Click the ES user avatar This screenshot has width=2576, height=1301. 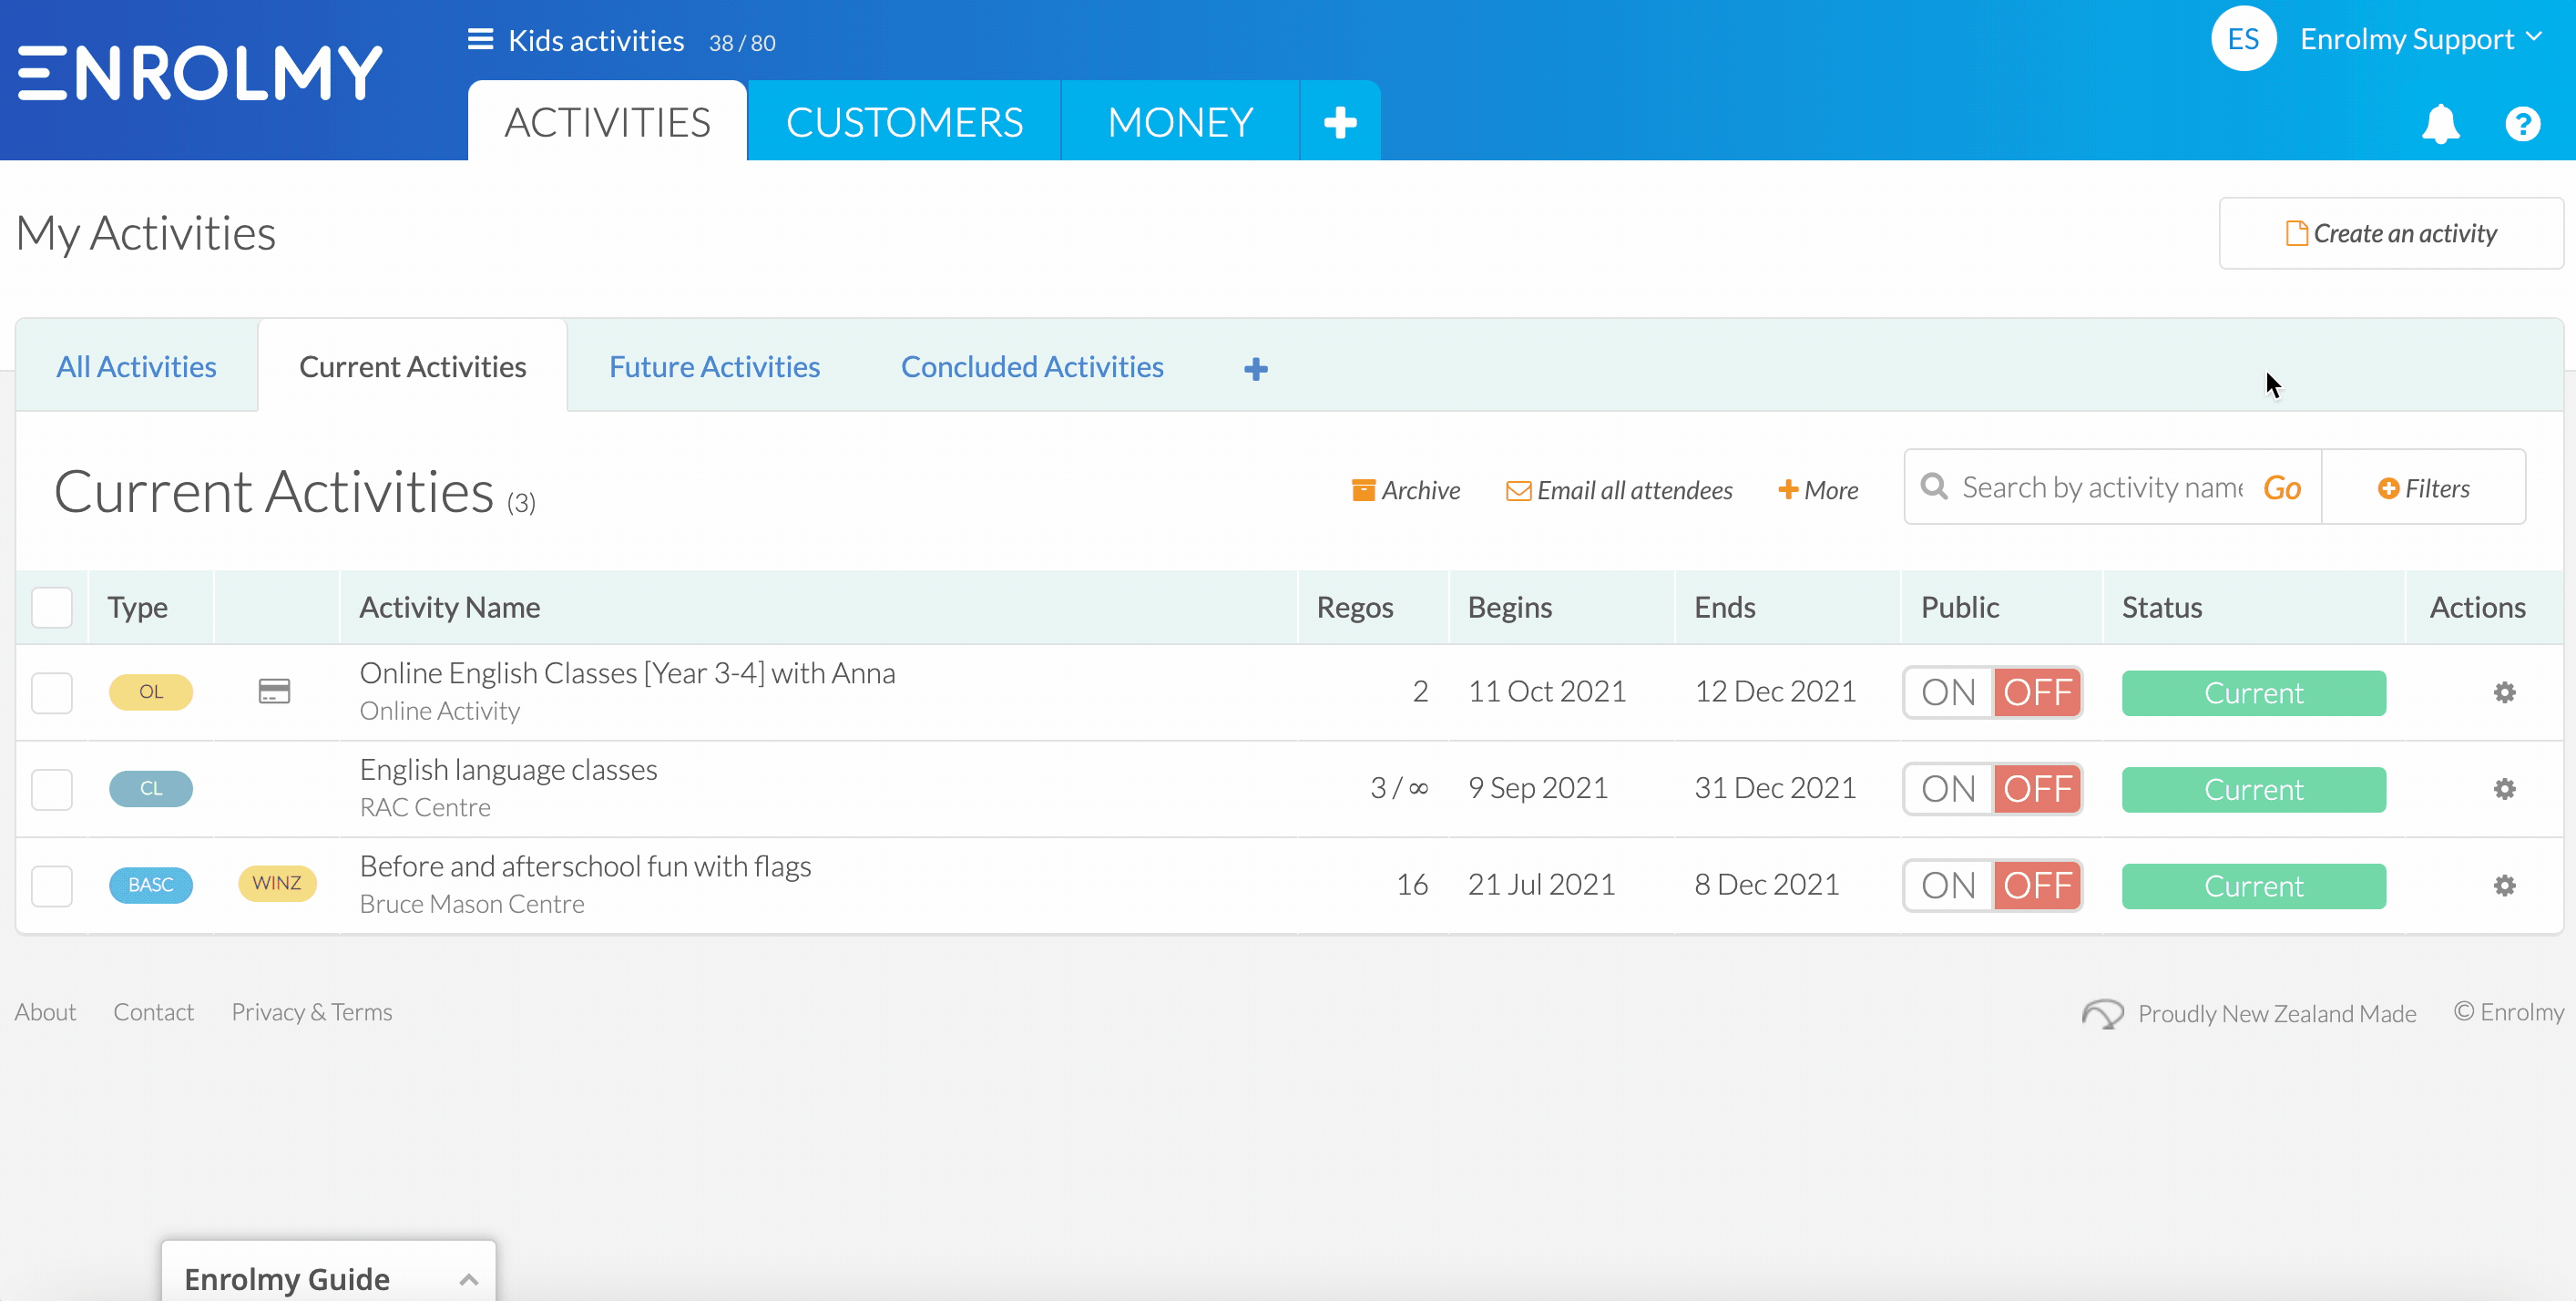[x=2244, y=39]
